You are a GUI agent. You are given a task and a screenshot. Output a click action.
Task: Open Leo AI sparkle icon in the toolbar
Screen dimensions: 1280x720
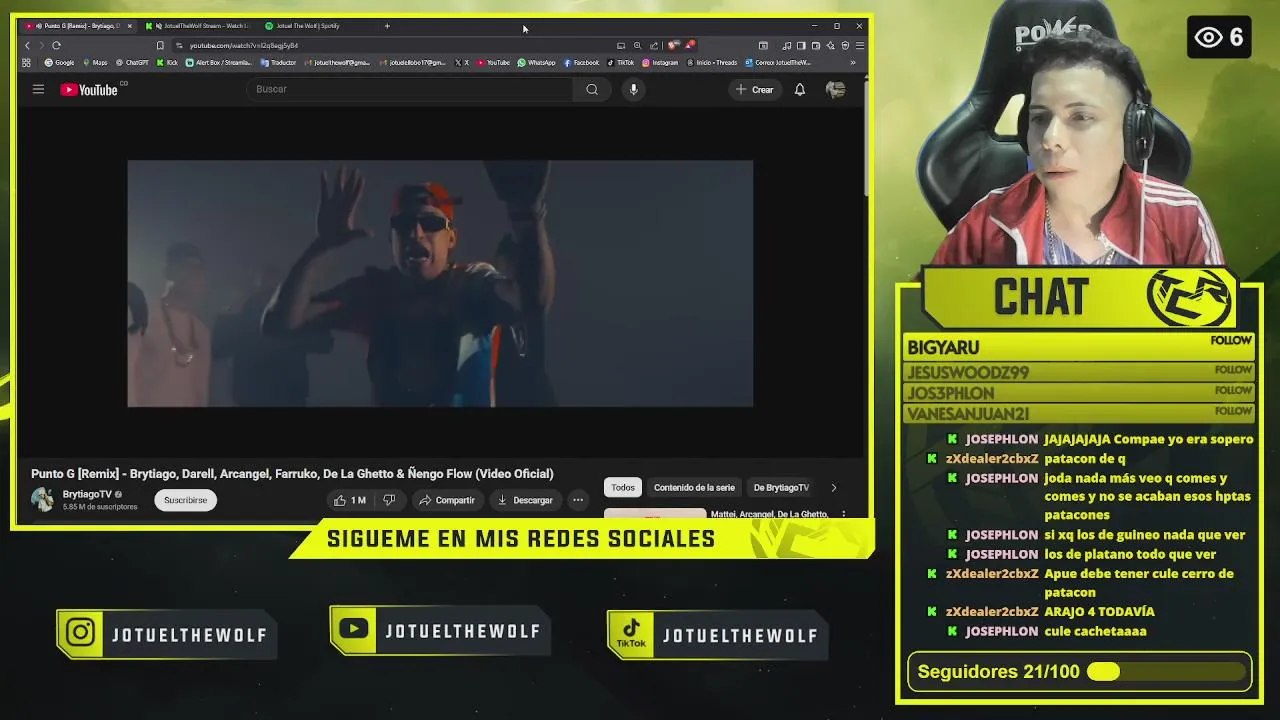[830, 46]
